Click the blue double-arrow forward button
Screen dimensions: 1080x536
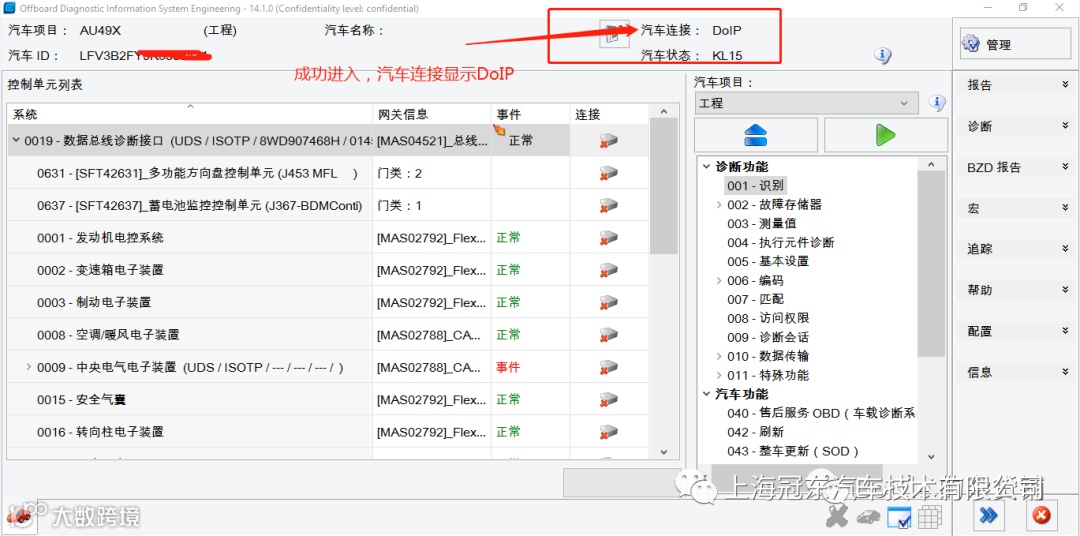click(x=990, y=515)
